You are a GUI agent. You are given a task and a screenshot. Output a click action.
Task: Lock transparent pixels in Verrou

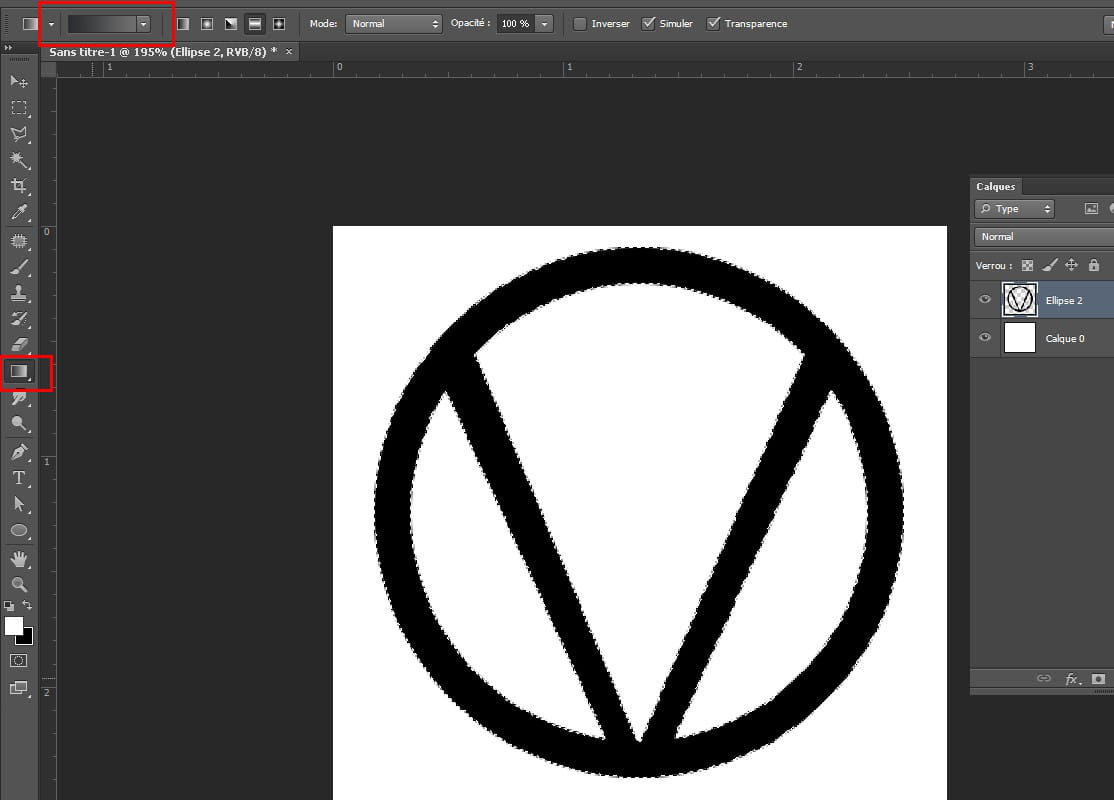point(1027,266)
